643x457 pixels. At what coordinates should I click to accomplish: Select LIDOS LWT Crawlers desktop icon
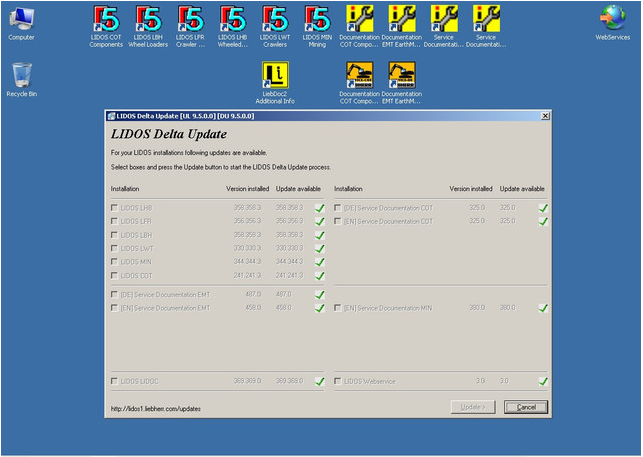point(275,18)
